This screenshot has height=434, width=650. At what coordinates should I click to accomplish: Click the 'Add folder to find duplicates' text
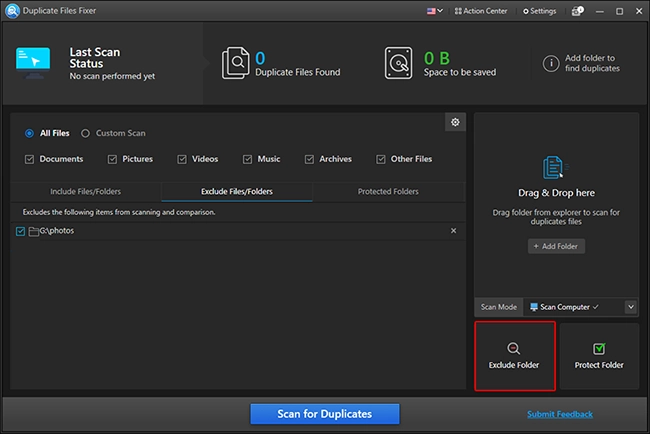[x=592, y=63]
